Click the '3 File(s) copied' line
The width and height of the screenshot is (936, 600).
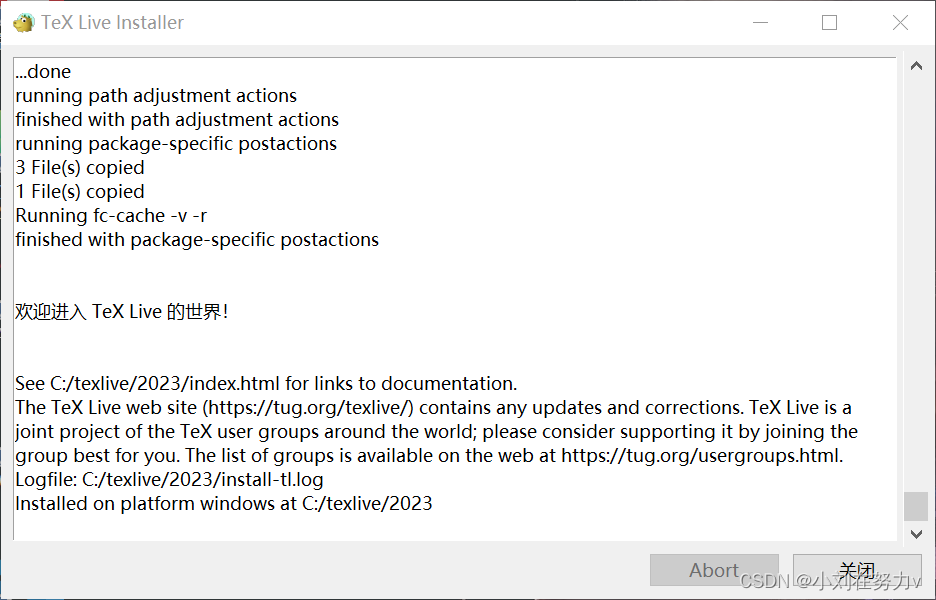click(x=79, y=168)
